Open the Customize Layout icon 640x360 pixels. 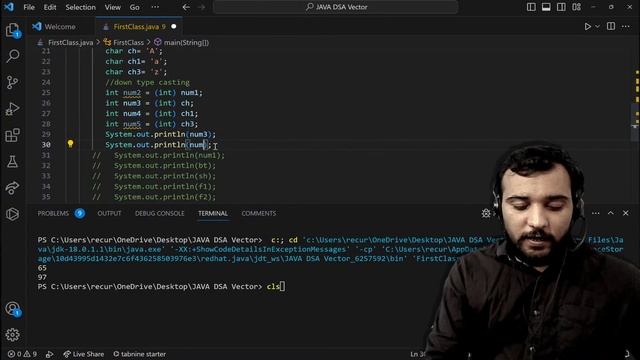(576, 7)
